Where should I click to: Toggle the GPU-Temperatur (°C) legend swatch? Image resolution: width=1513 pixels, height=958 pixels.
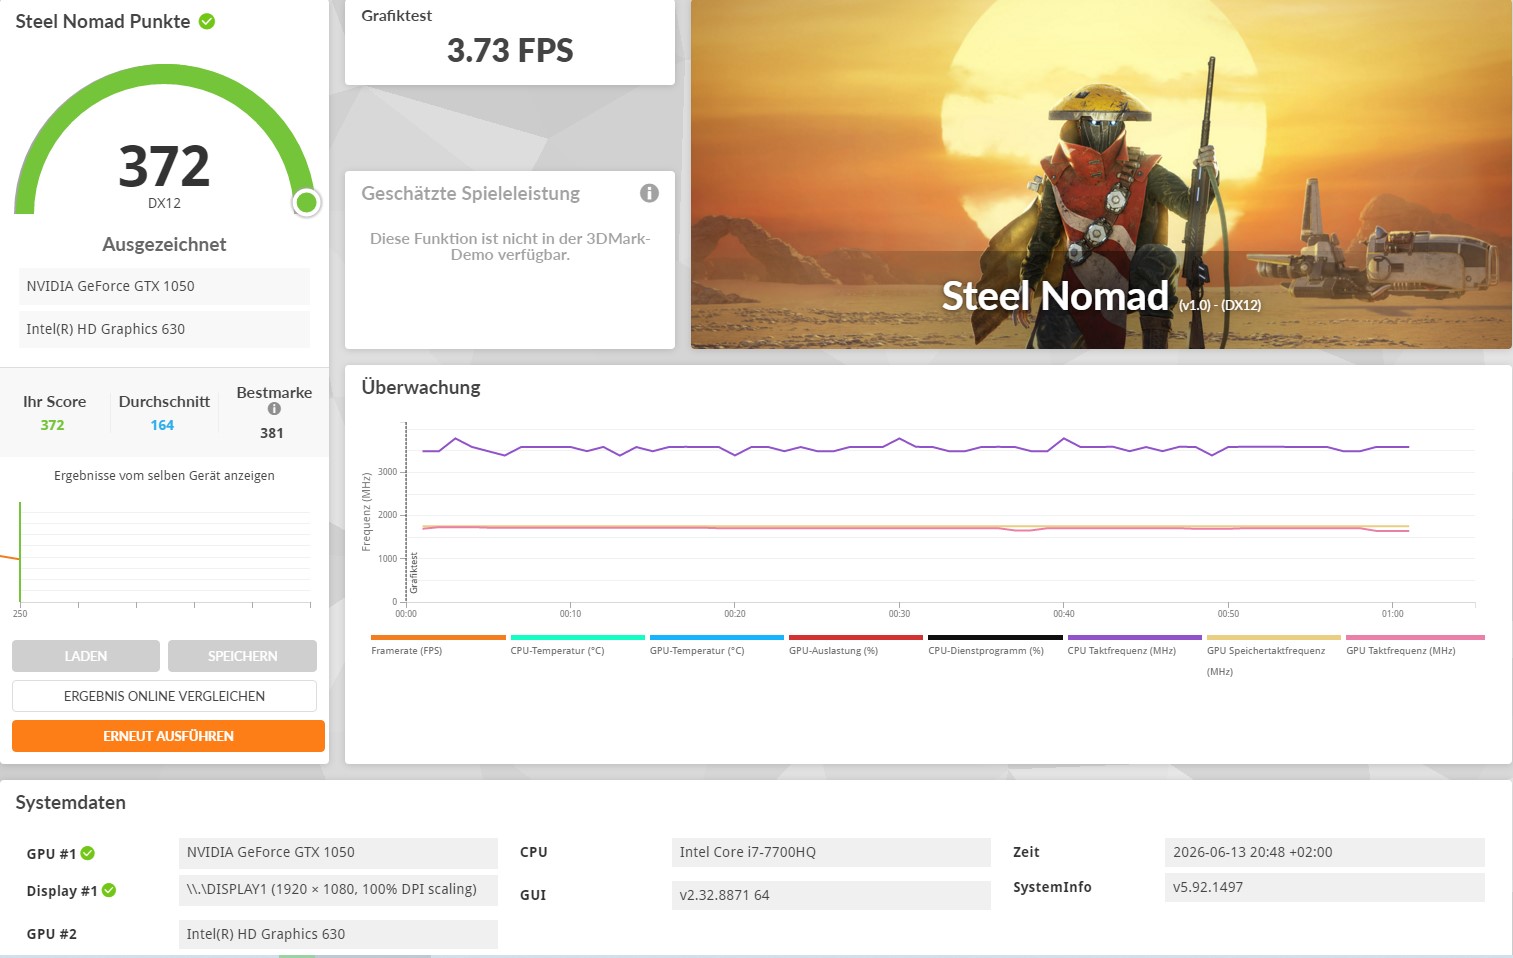click(x=717, y=637)
